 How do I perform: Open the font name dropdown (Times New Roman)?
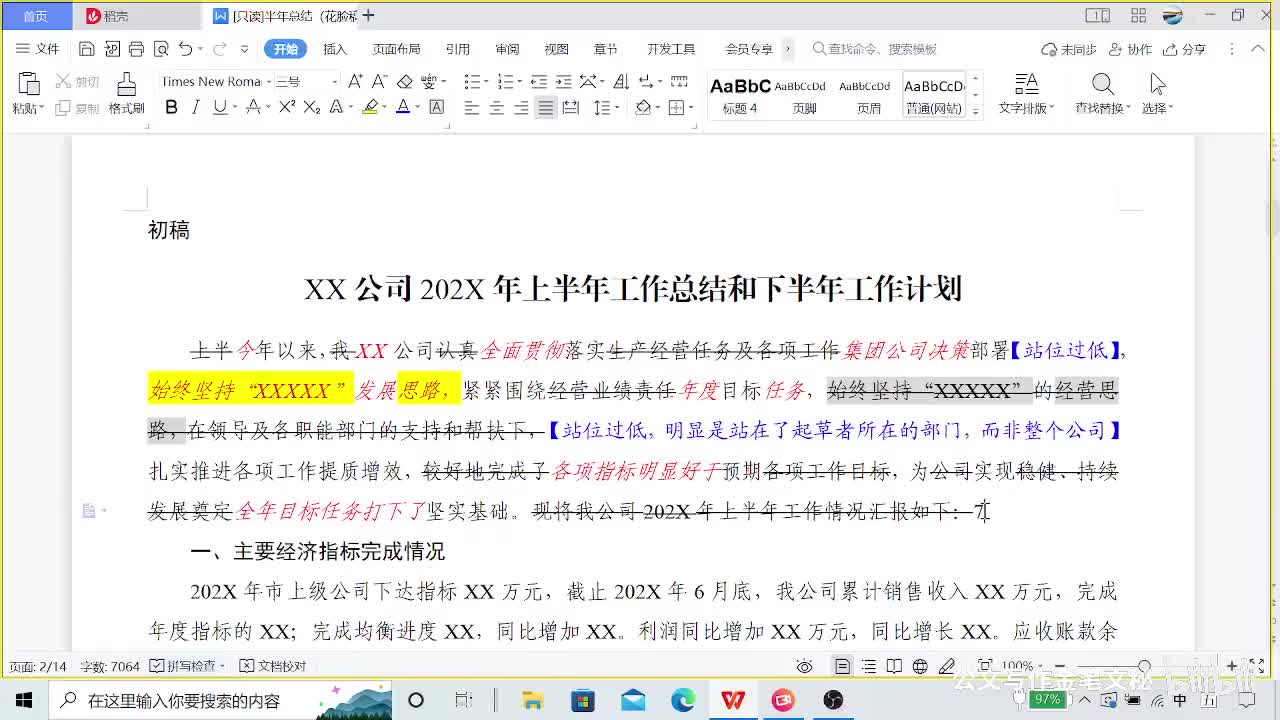tap(267, 81)
